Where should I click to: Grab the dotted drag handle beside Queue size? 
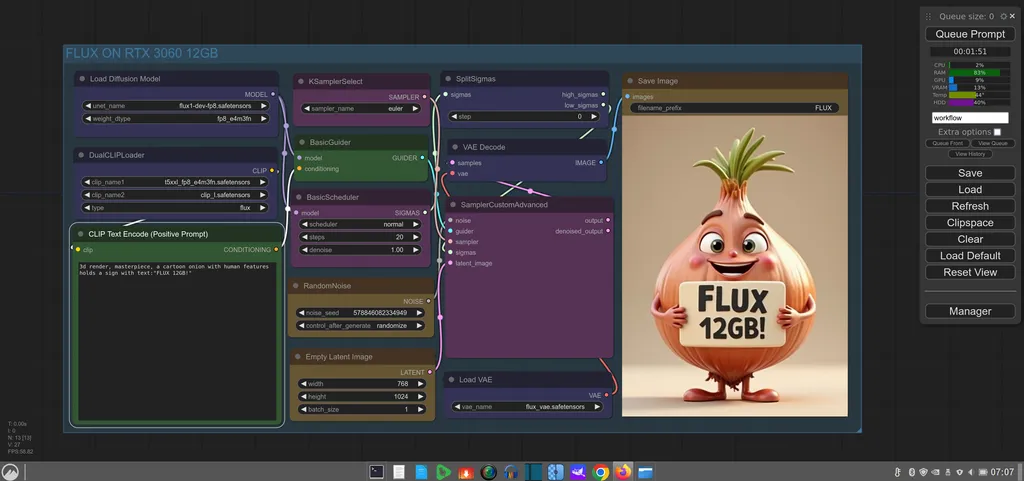pos(929,16)
